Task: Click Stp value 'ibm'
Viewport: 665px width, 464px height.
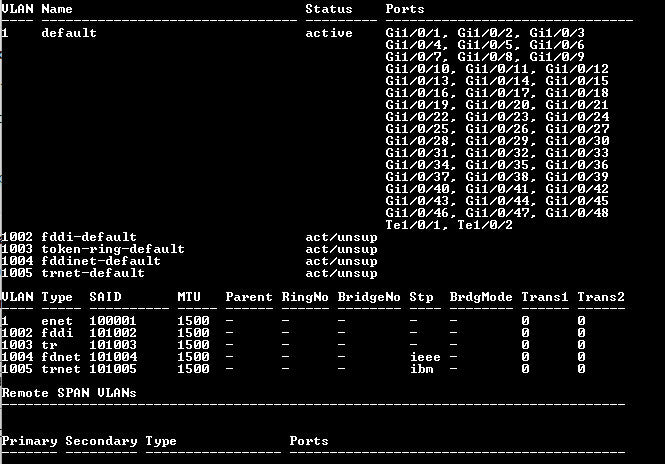Action: click(x=422, y=369)
